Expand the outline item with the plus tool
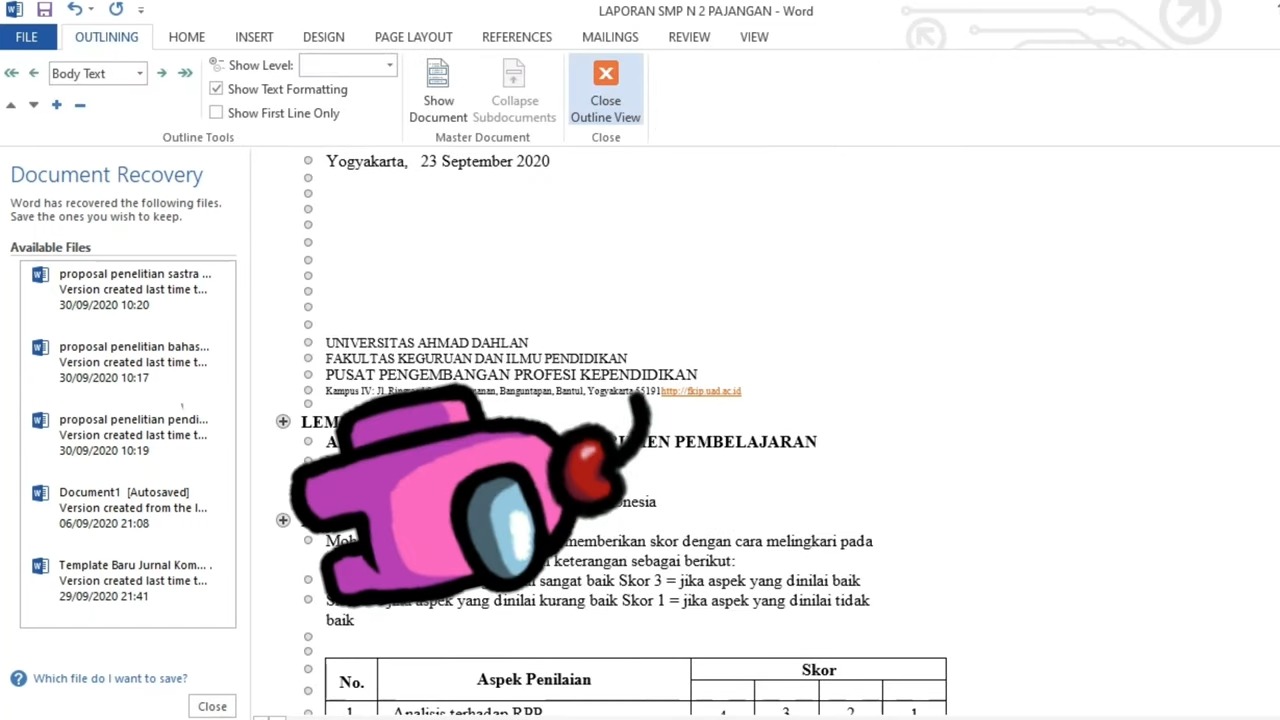The image size is (1280, 720). 57,105
